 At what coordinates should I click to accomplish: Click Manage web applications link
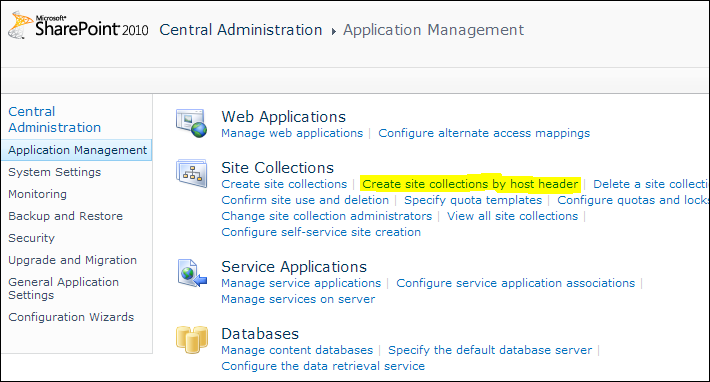[x=292, y=133]
